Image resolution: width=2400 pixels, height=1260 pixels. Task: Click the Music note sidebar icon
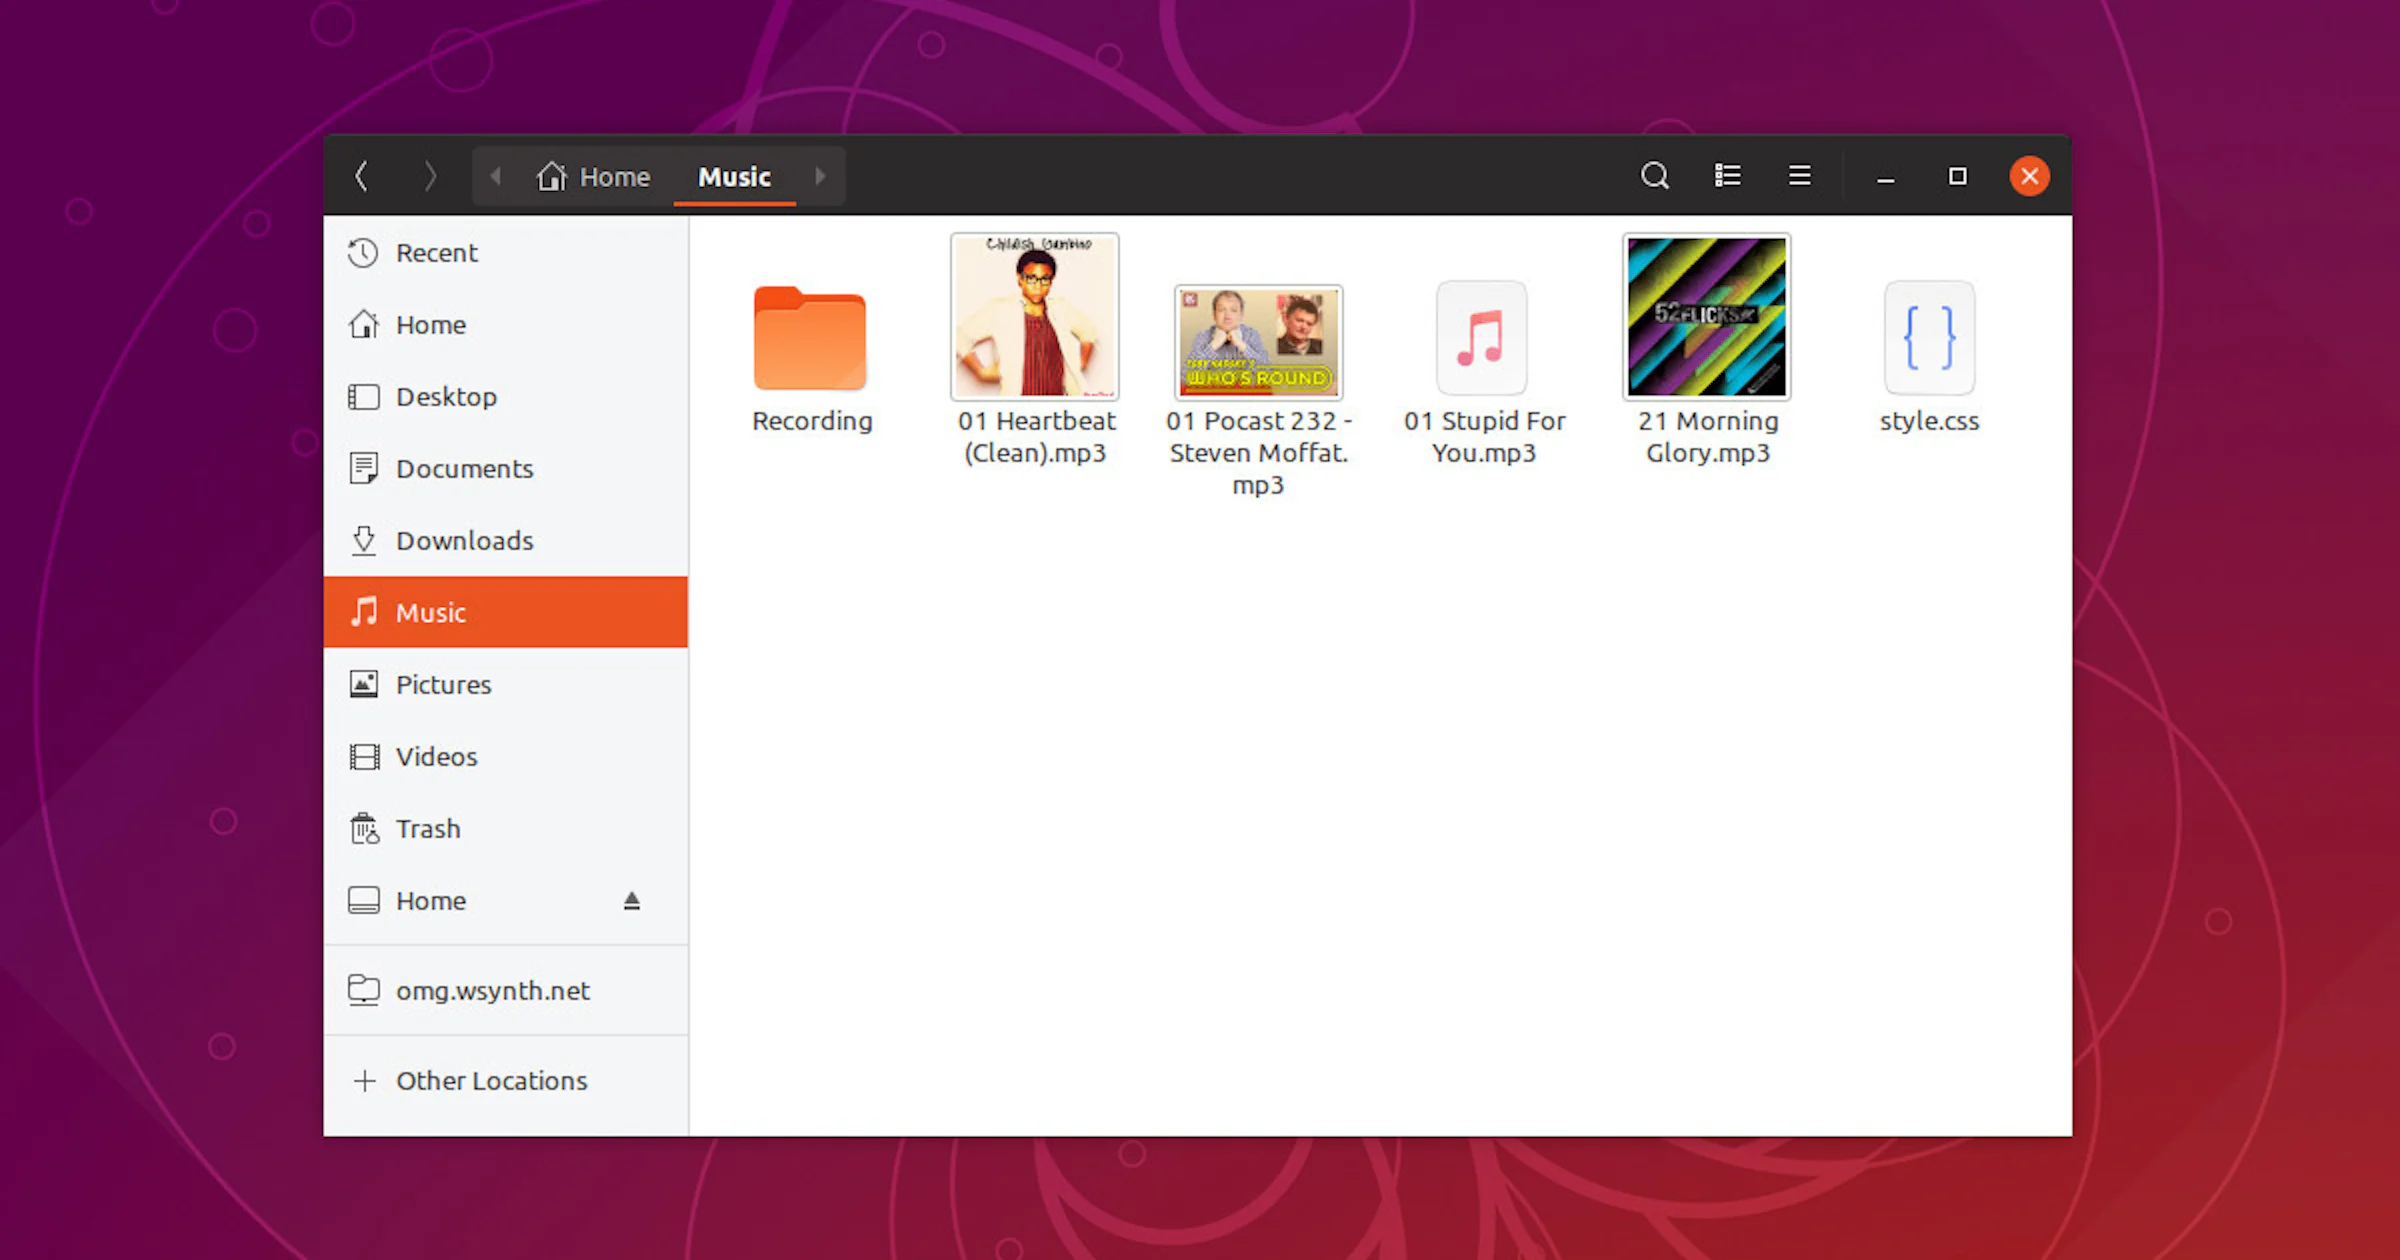pyautogui.click(x=363, y=611)
